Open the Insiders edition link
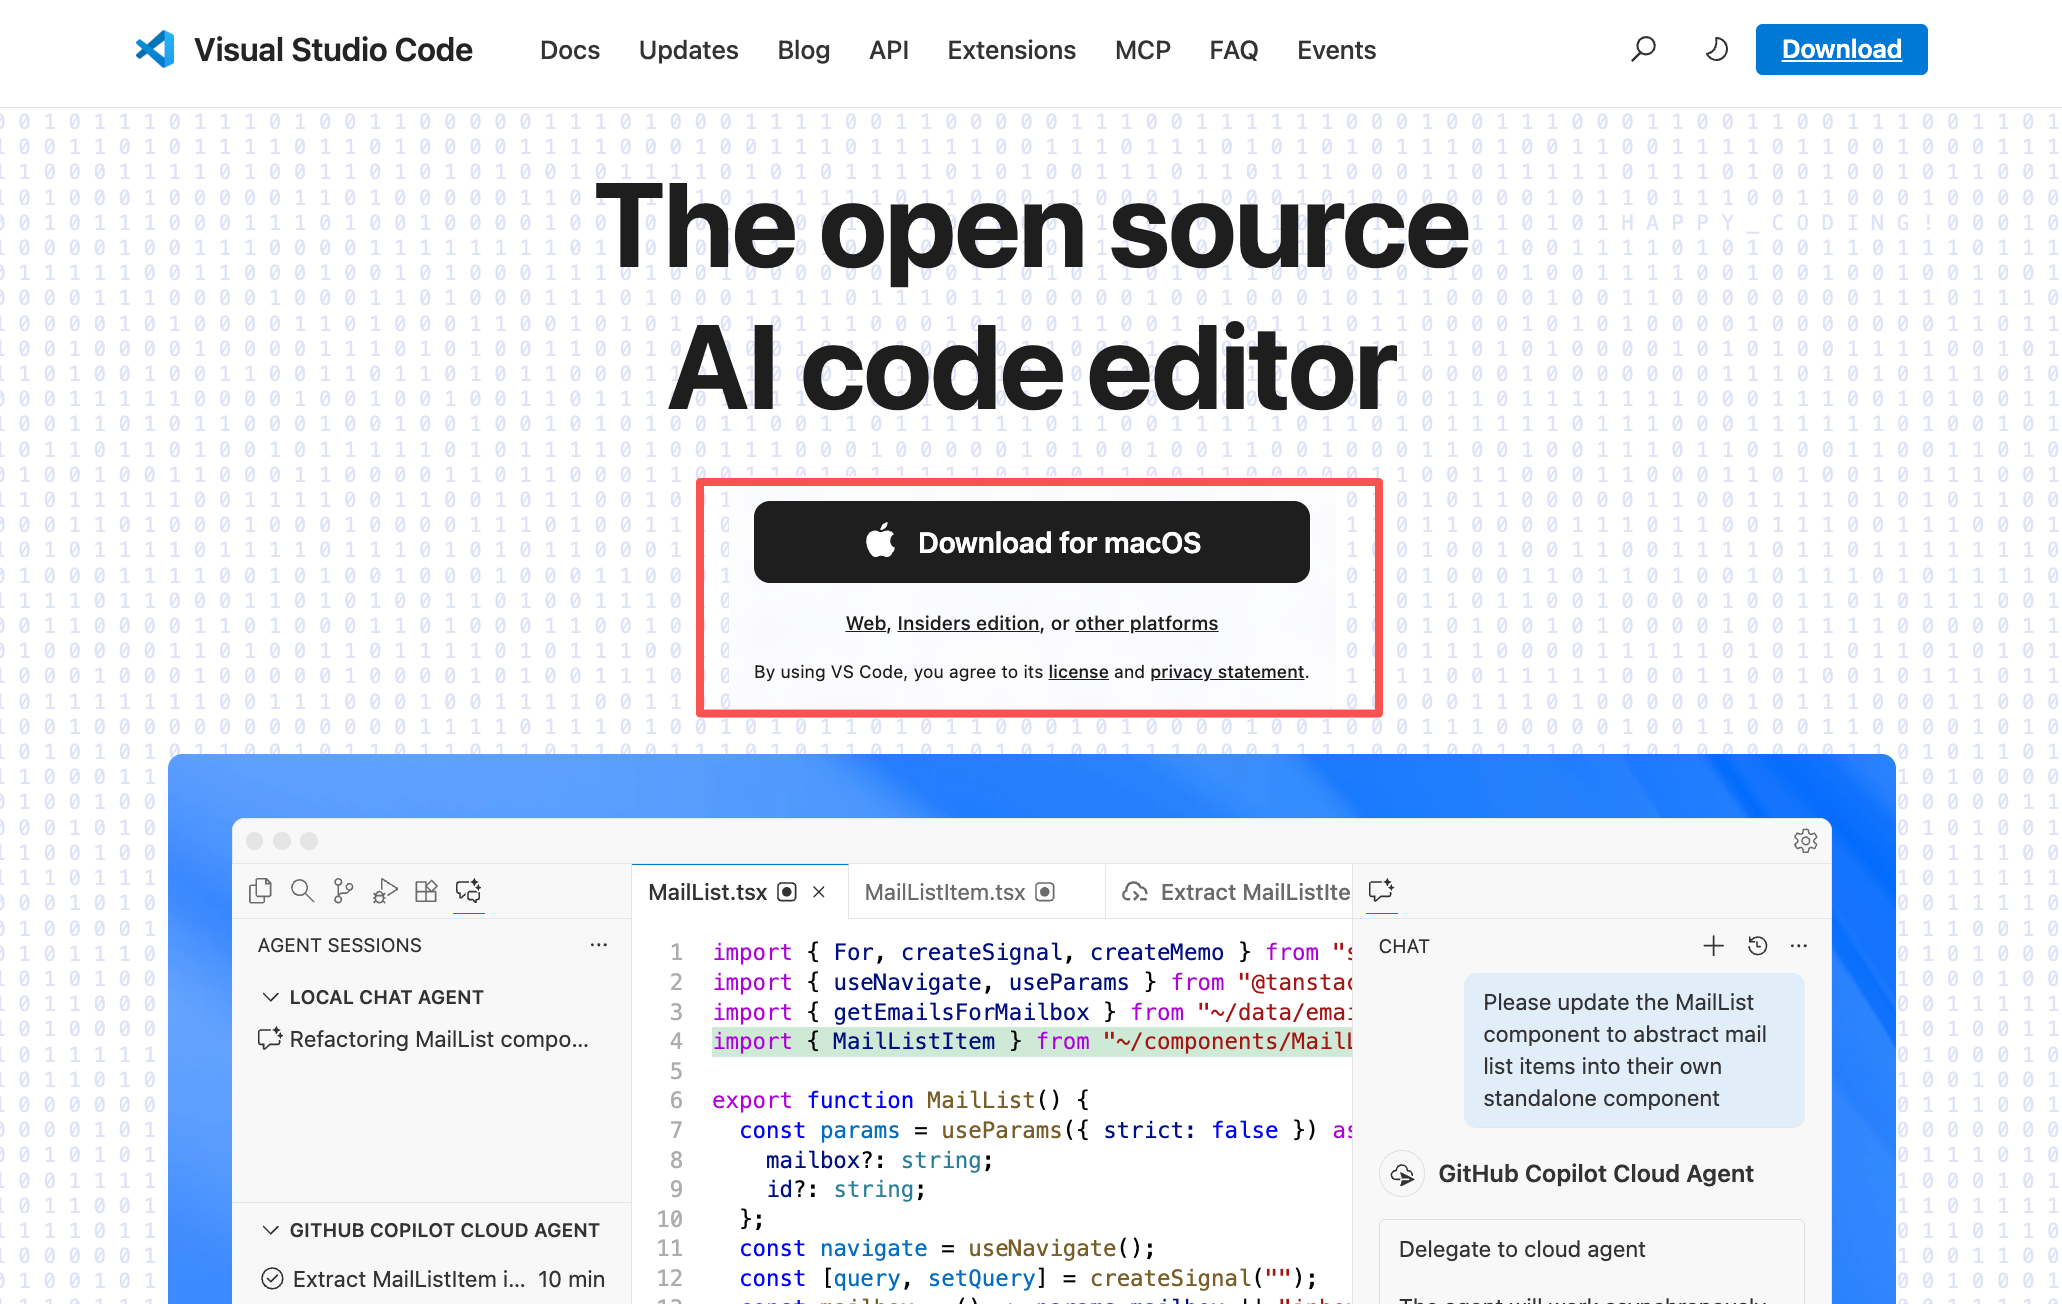Viewport: 2062px width, 1304px height. point(967,623)
